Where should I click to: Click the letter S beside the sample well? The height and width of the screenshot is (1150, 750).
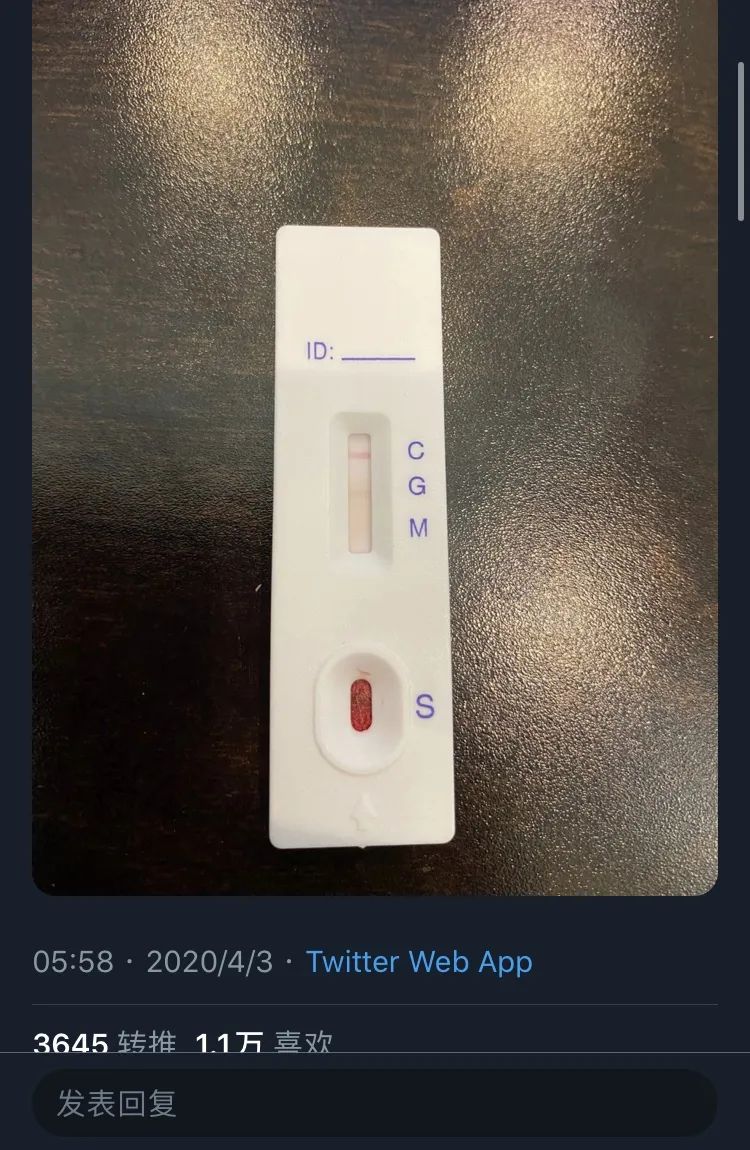click(425, 707)
